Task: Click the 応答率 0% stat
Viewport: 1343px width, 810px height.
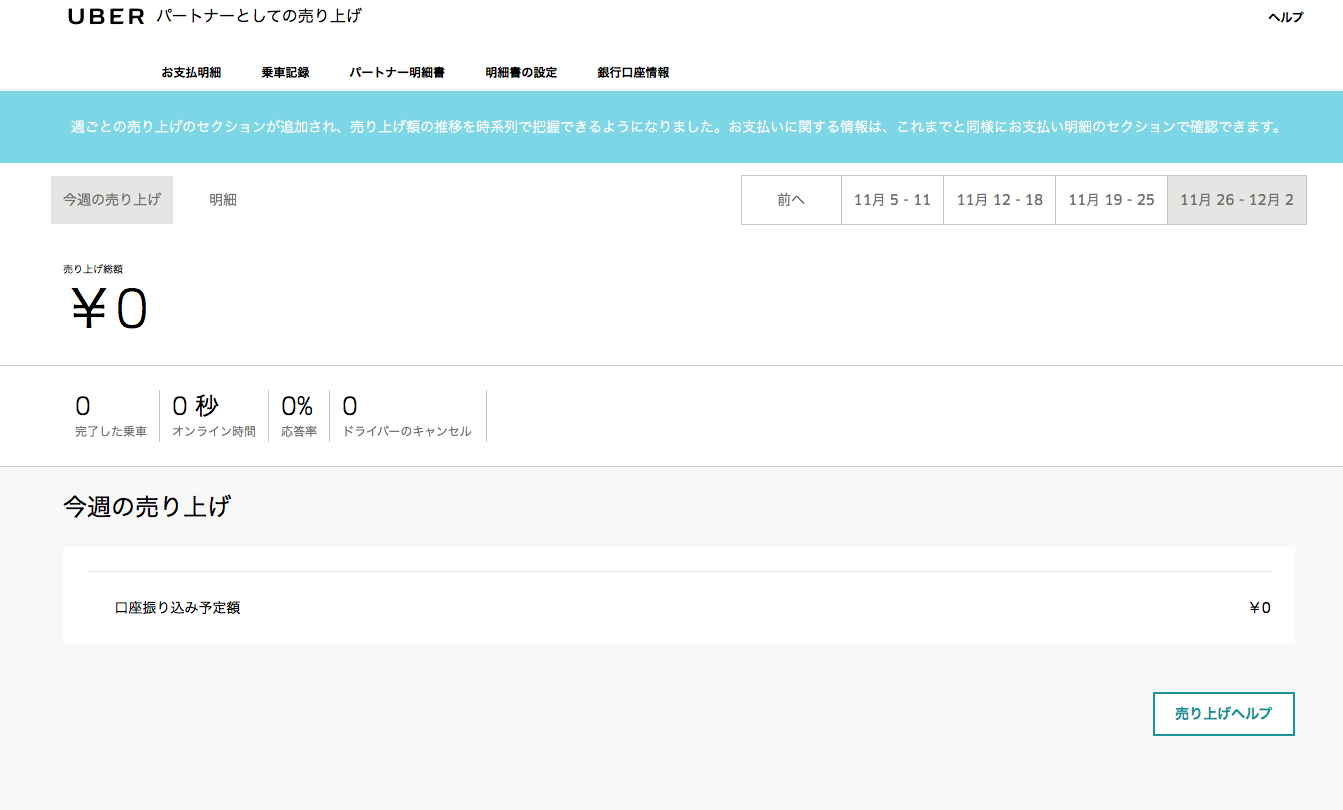Action: [x=298, y=416]
